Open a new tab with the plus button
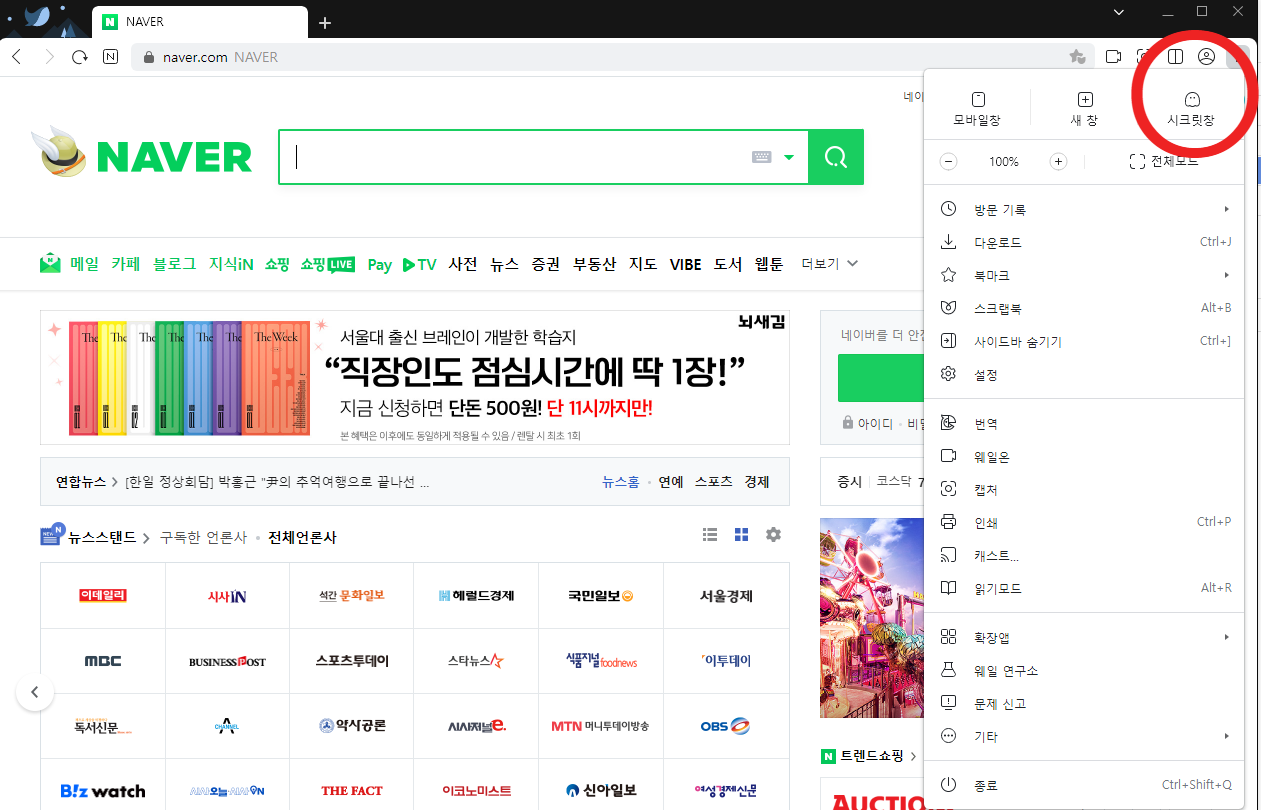The height and width of the screenshot is (810, 1261). [324, 23]
